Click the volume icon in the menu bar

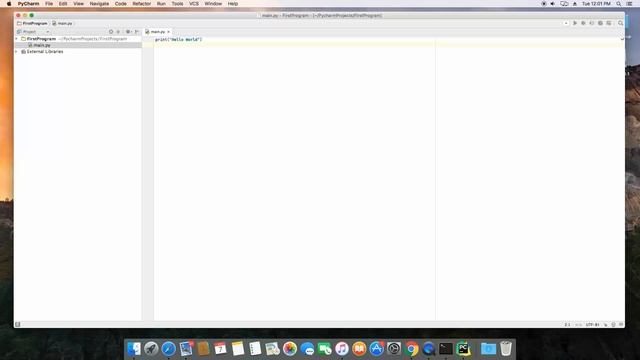pyautogui.click(x=553, y=4)
